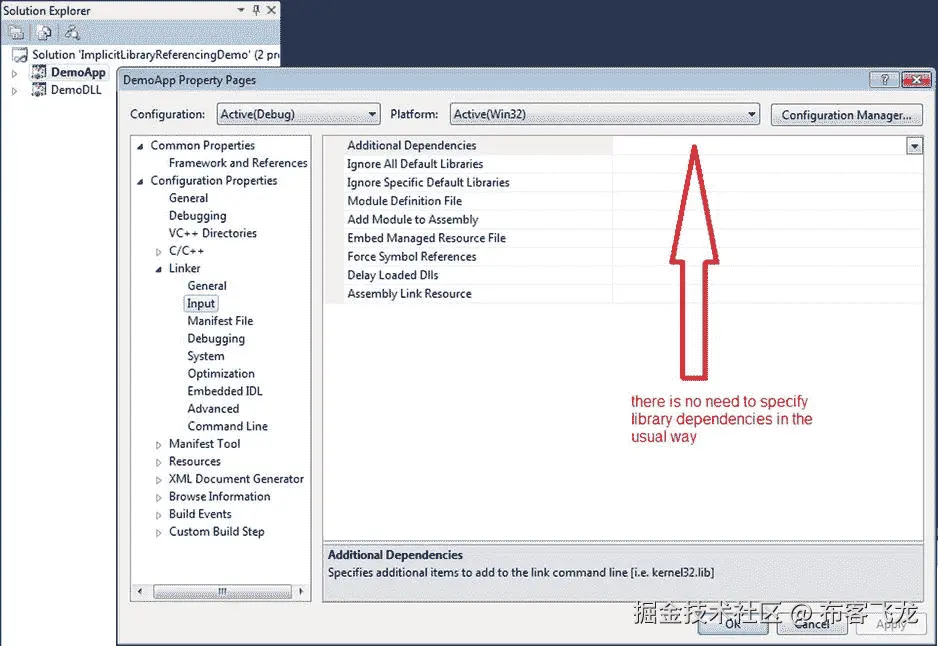Click the solution file icon
Viewport: 938px width, 646px height.
(x=20, y=55)
